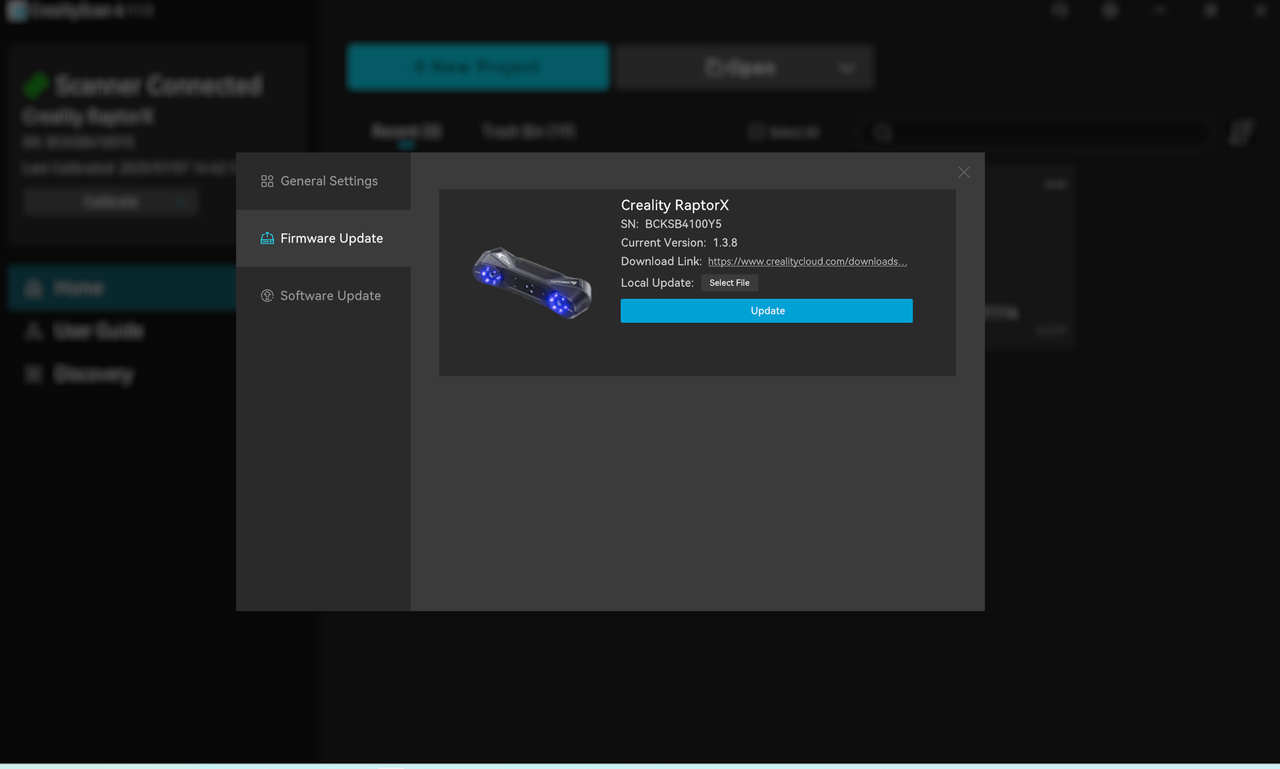The height and width of the screenshot is (769, 1280).
Task: Open the crealitycloud.com download link
Action: (x=807, y=262)
